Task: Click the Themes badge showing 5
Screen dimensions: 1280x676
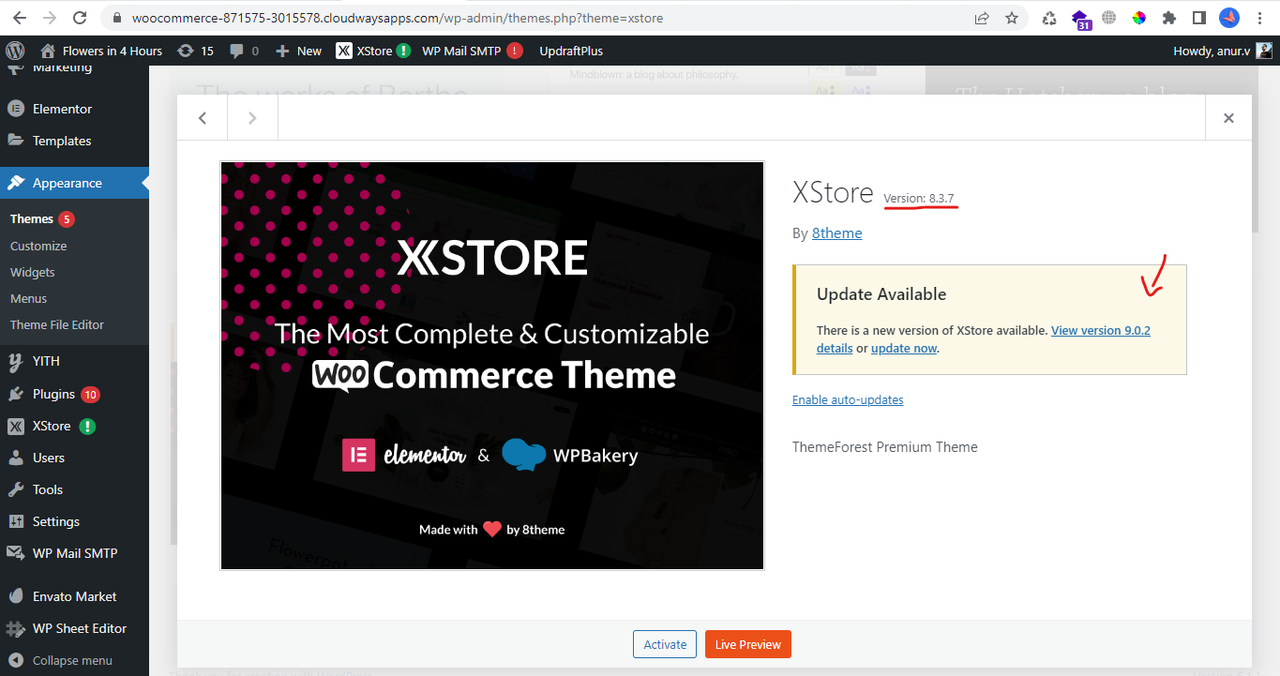Action: (67, 219)
